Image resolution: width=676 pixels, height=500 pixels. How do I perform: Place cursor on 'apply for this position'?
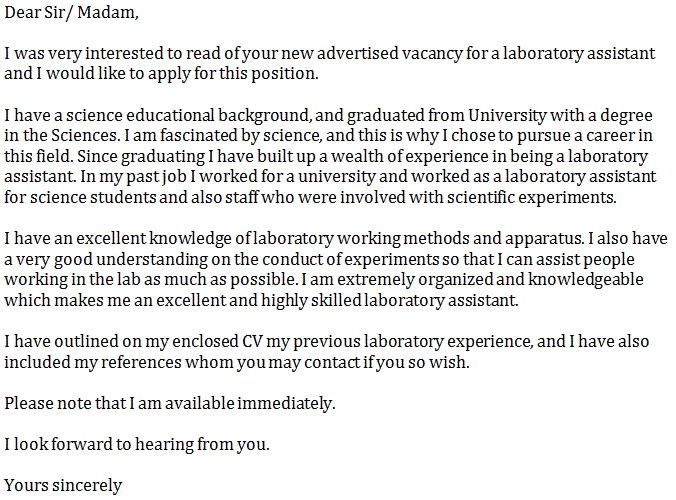point(232,74)
